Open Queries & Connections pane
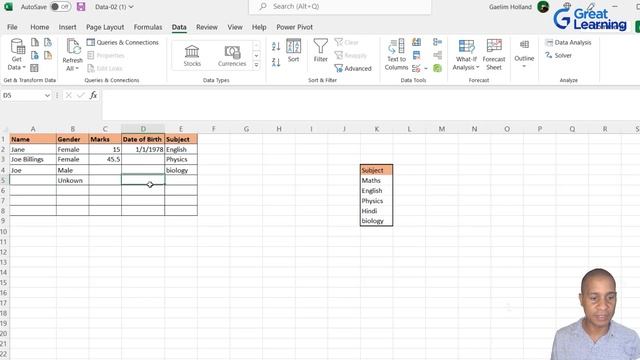Image resolution: width=640 pixels, height=360 pixels. coord(122,42)
